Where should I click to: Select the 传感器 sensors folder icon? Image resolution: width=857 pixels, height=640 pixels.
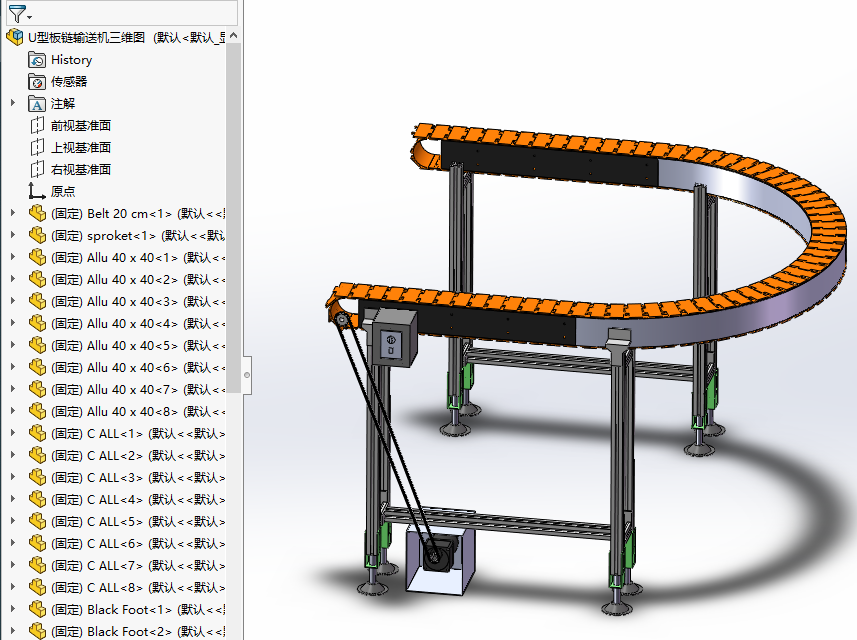pyautogui.click(x=37, y=81)
